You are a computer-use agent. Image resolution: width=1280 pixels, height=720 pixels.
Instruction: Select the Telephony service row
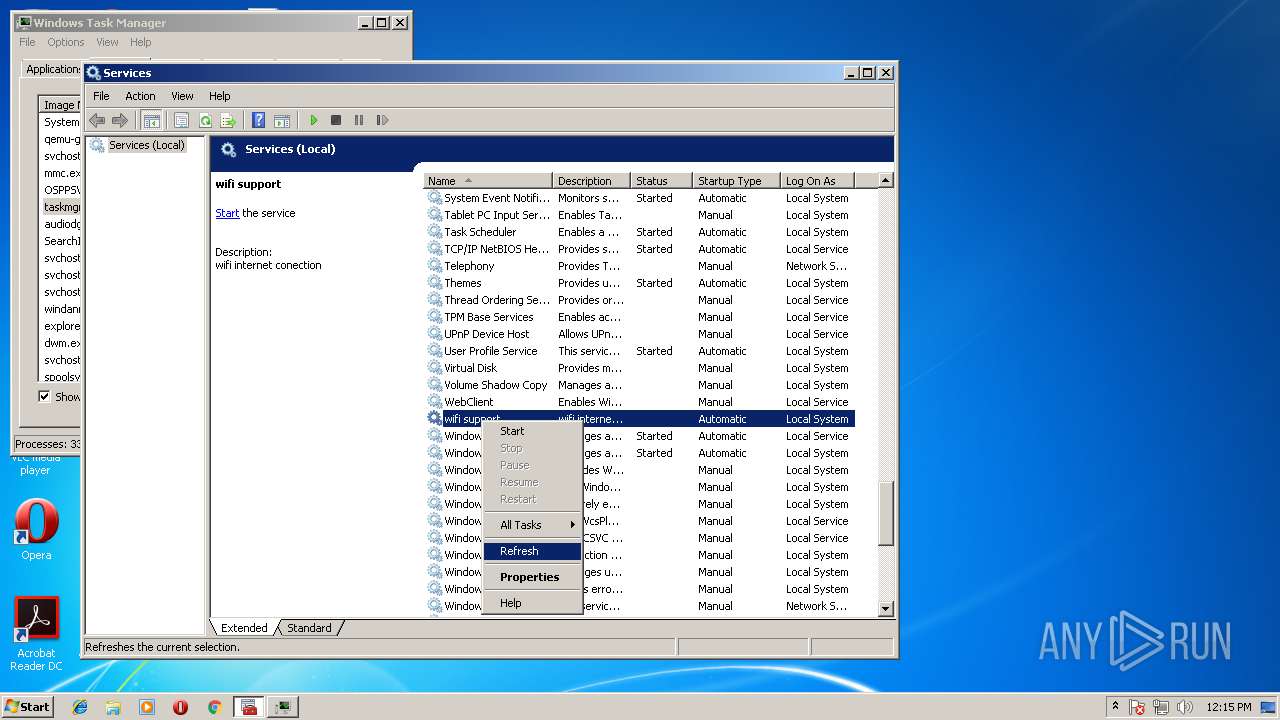(640, 266)
